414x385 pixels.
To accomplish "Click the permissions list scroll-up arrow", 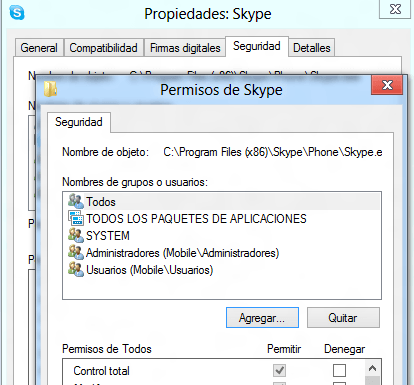I will click(373, 368).
